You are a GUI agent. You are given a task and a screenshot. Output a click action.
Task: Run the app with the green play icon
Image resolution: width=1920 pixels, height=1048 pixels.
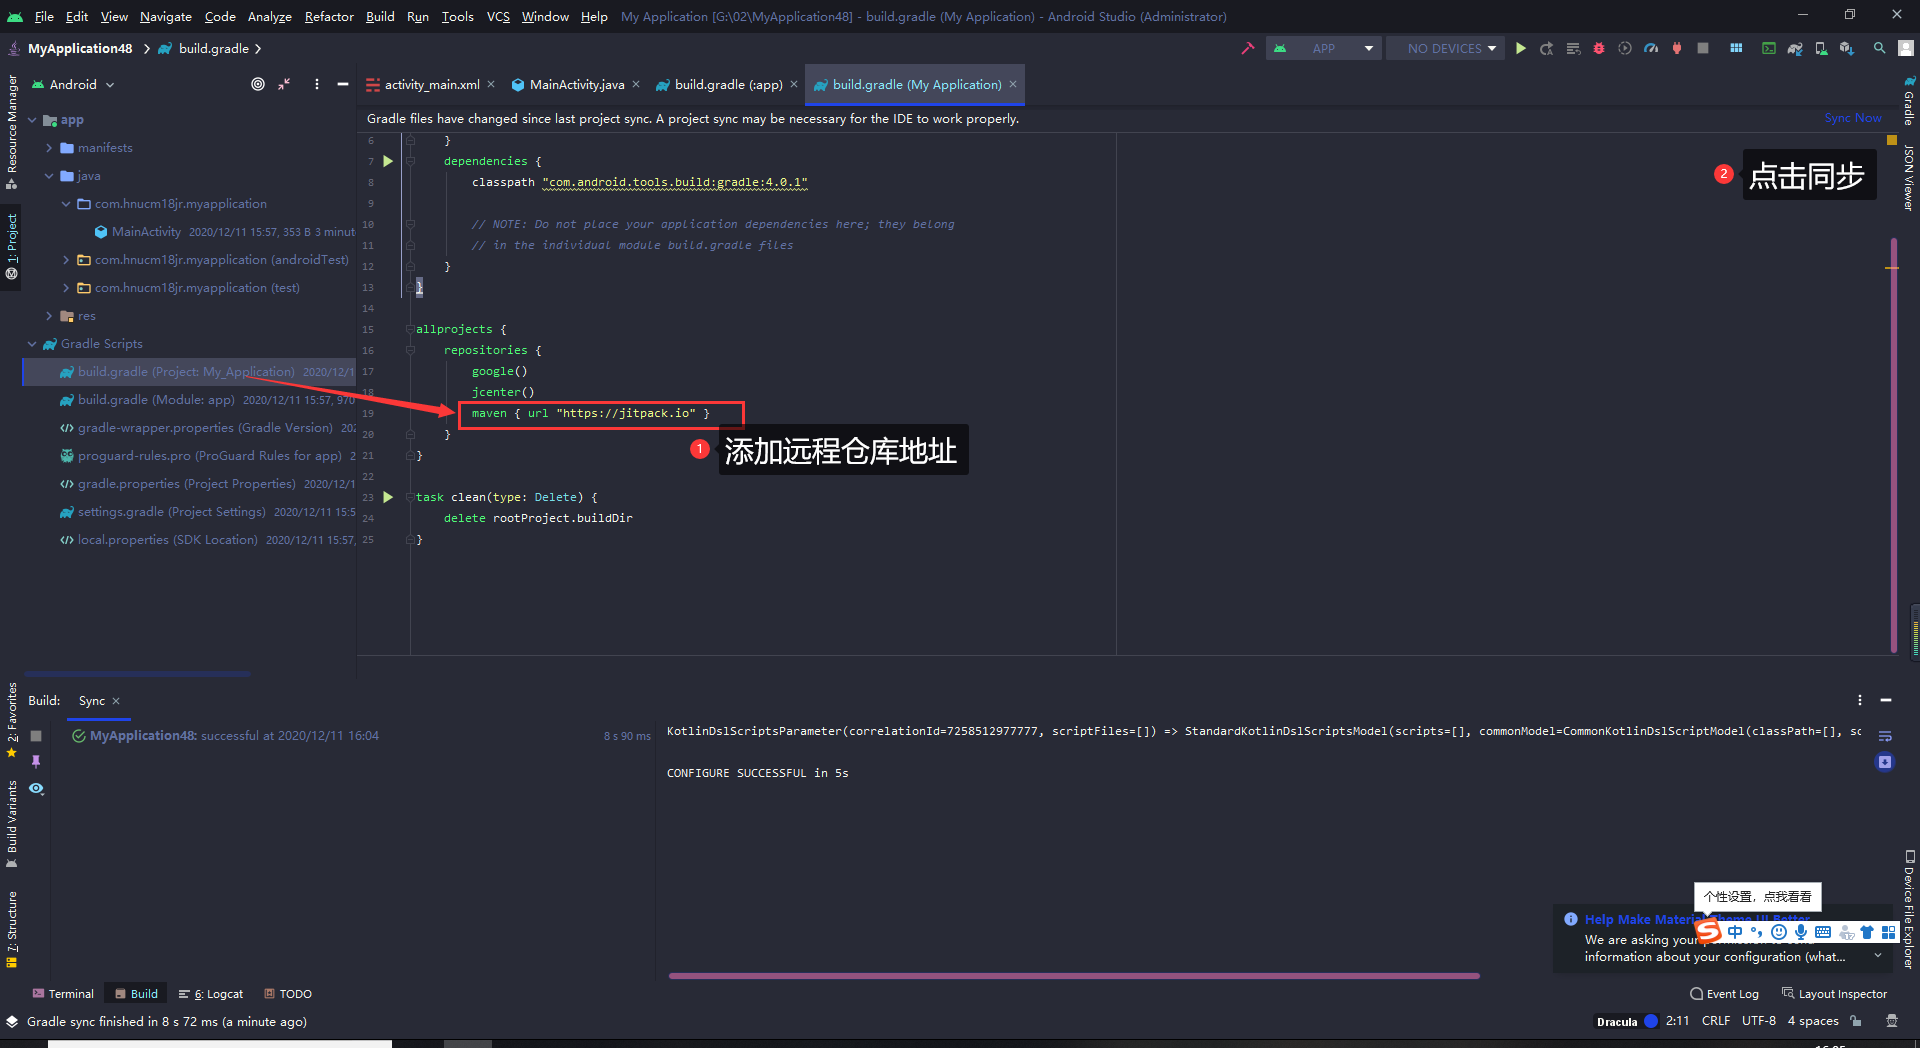coord(1521,48)
